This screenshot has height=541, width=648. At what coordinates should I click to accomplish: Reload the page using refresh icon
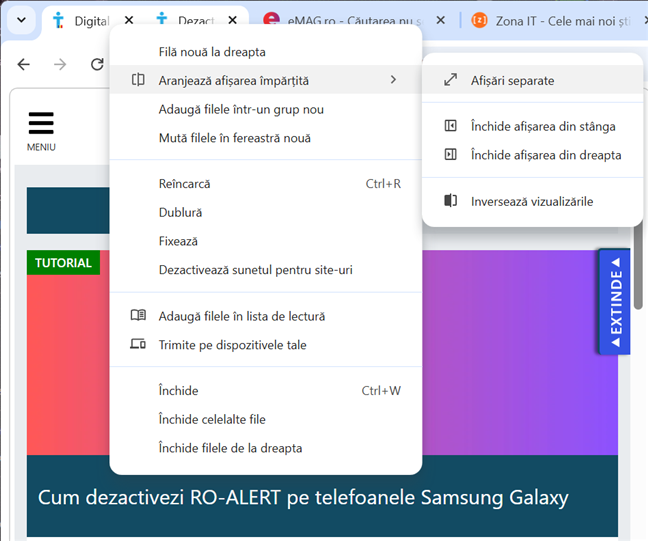pos(97,64)
